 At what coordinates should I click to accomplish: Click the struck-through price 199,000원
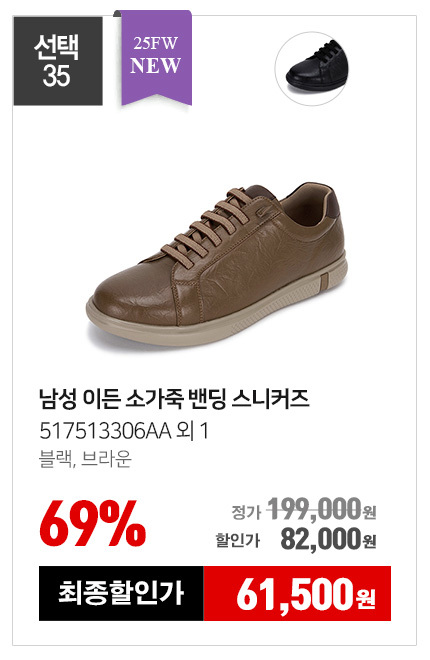click(x=322, y=509)
